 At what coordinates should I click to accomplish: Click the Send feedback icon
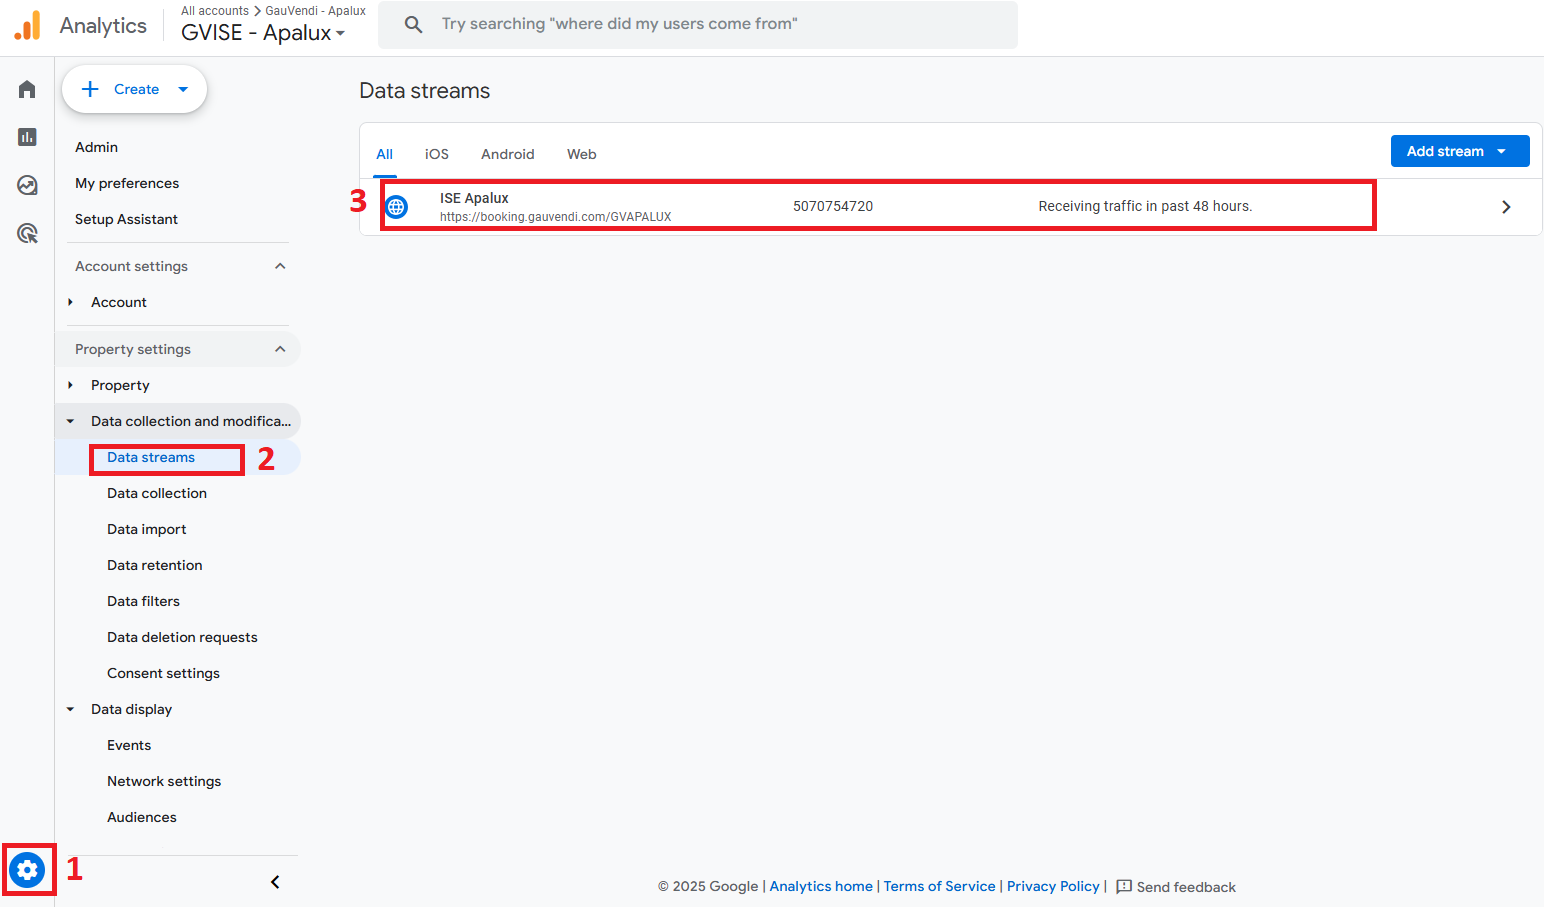coord(1124,887)
